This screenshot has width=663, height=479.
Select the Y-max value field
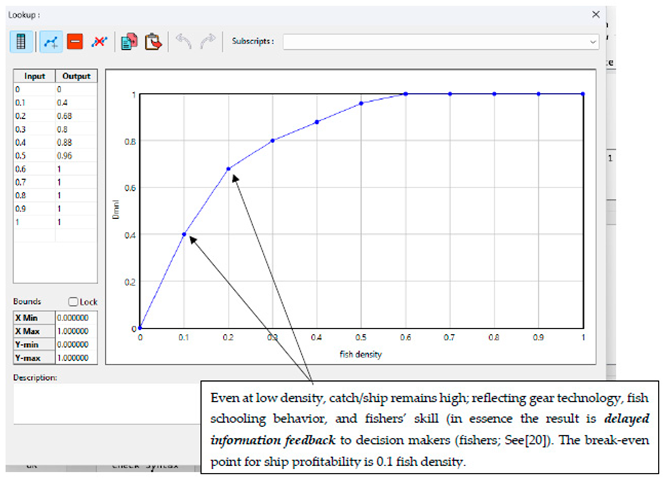tap(76, 357)
